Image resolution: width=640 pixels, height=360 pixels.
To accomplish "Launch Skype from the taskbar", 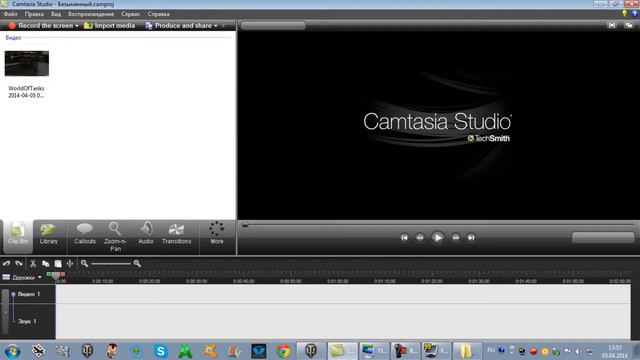I will coord(161,351).
